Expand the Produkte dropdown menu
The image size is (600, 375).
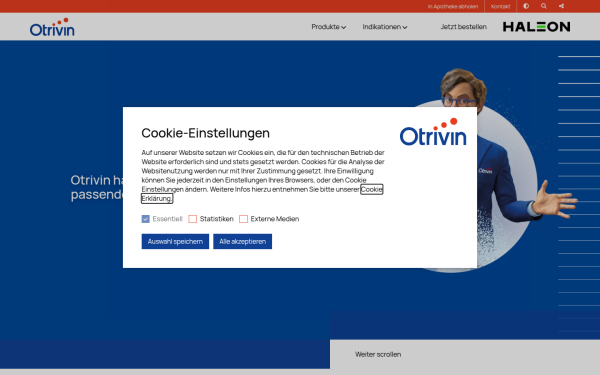[x=329, y=27]
